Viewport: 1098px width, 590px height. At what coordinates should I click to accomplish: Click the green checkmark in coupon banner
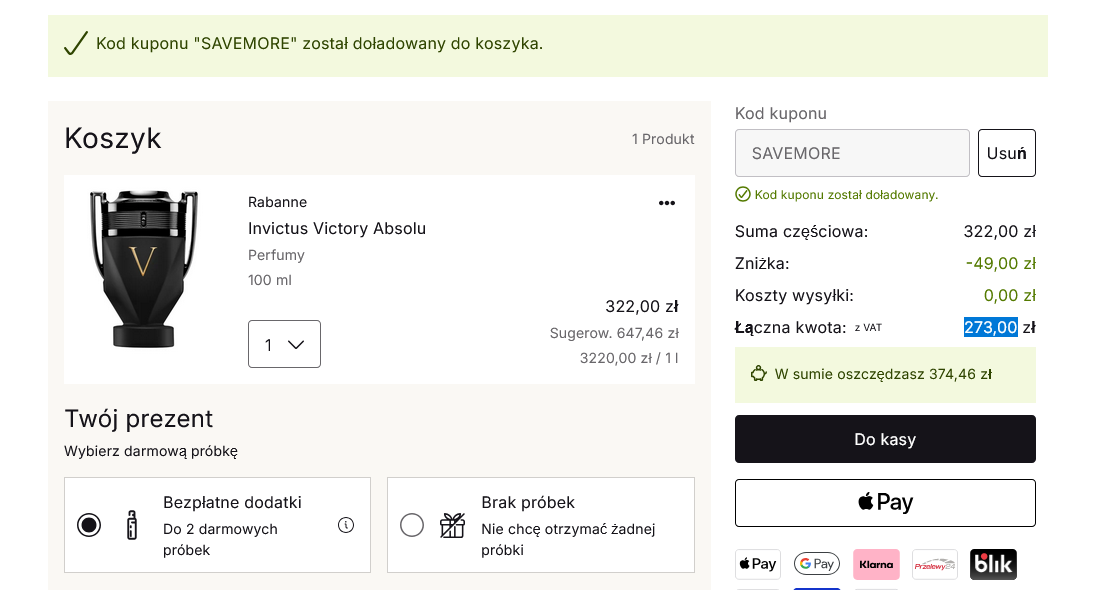(x=76, y=43)
